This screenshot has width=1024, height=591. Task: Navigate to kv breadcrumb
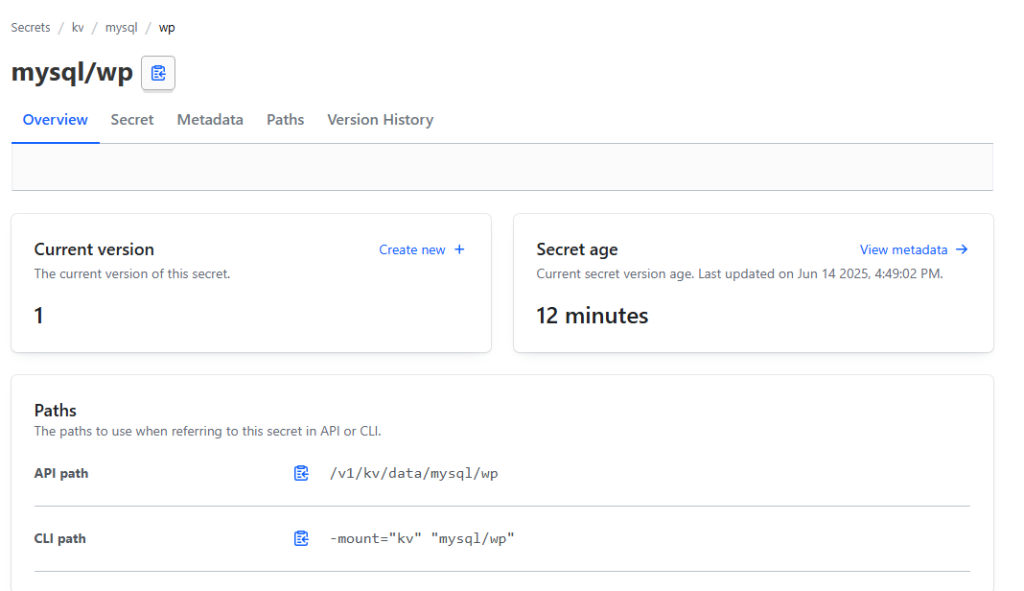coord(78,27)
